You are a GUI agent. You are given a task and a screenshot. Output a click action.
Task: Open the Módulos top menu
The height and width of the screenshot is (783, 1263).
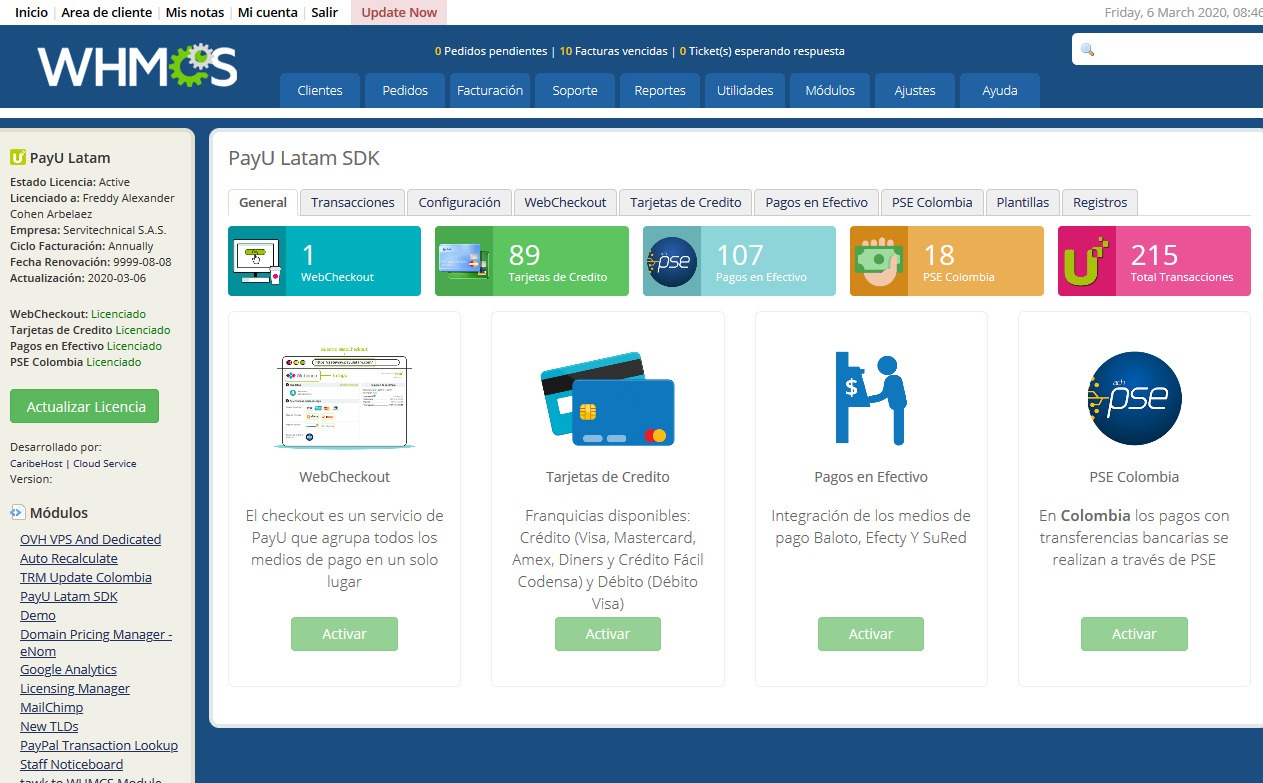pos(830,90)
